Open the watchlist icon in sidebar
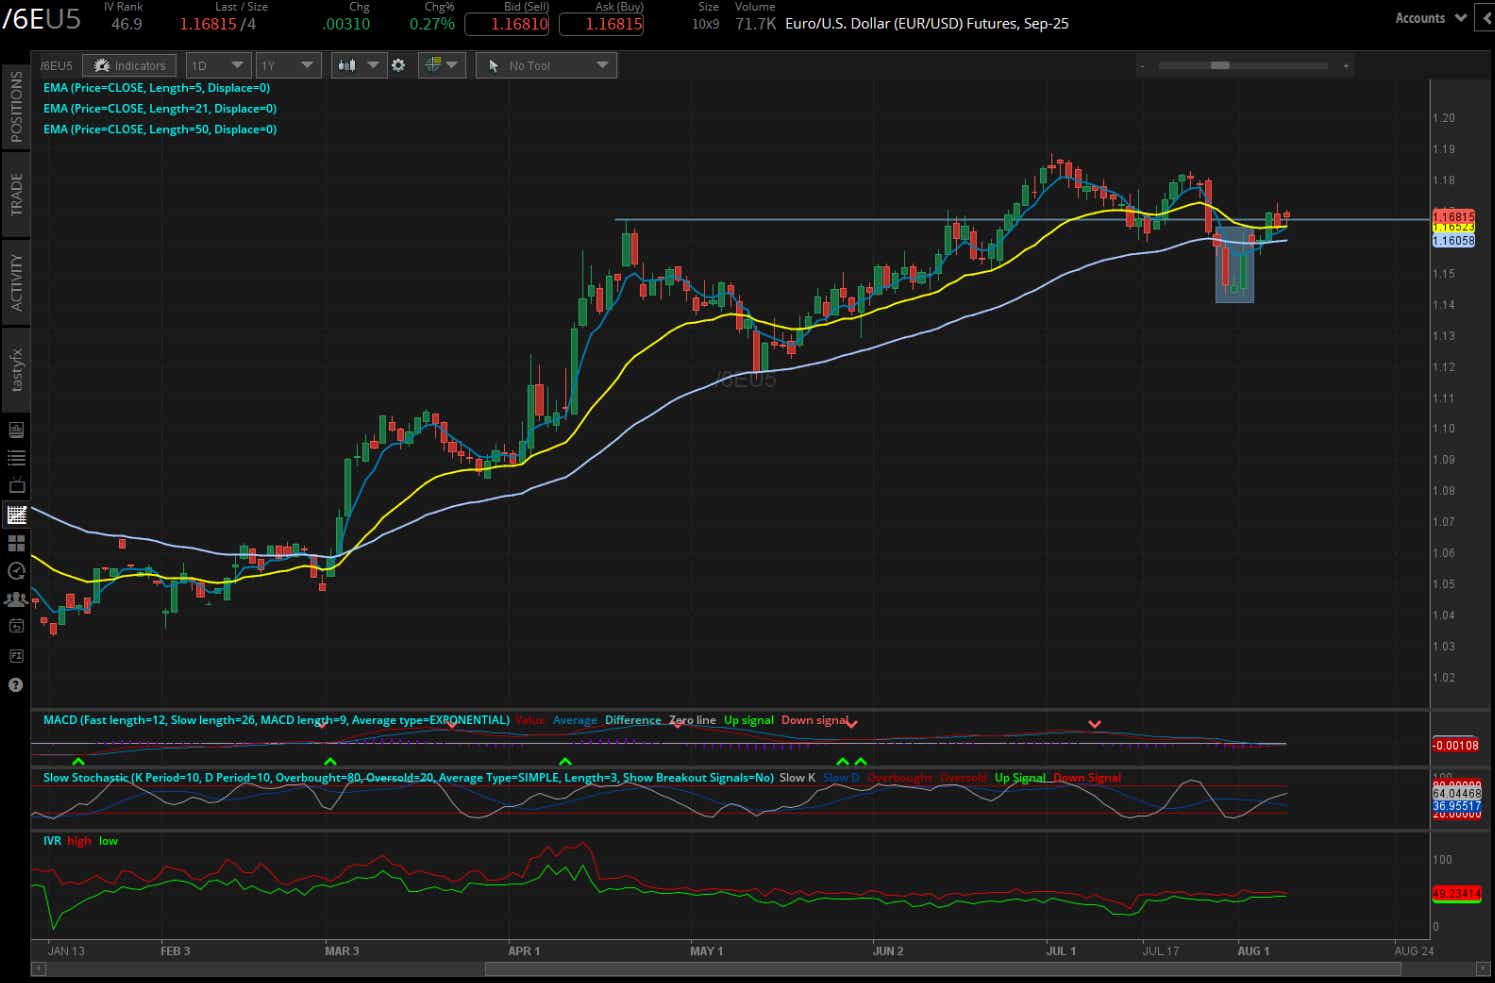The image size is (1495, 983). pyautogui.click(x=15, y=457)
